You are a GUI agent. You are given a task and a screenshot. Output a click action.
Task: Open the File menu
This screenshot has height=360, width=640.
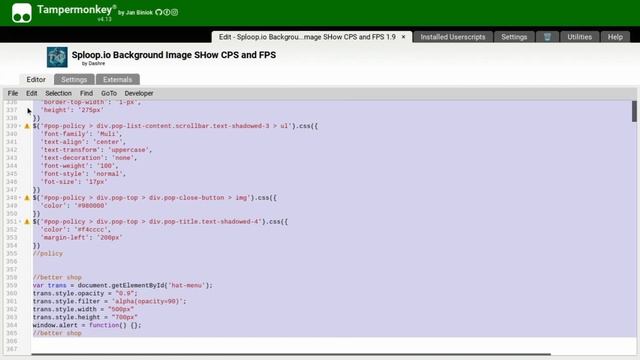pyautogui.click(x=13, y=93)
